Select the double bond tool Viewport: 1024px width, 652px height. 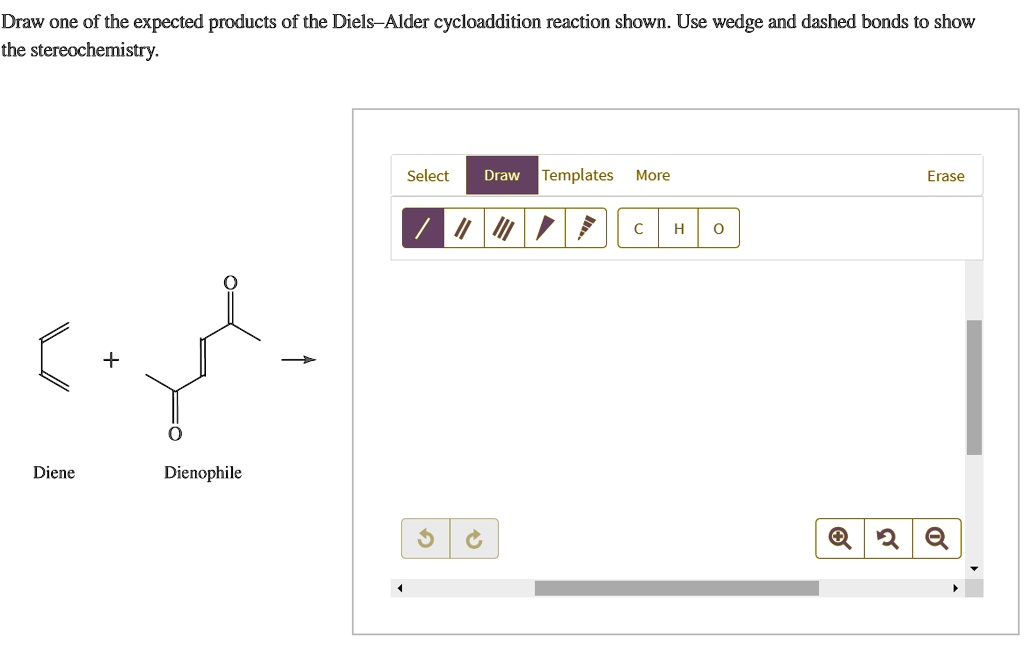click(464, 228)
